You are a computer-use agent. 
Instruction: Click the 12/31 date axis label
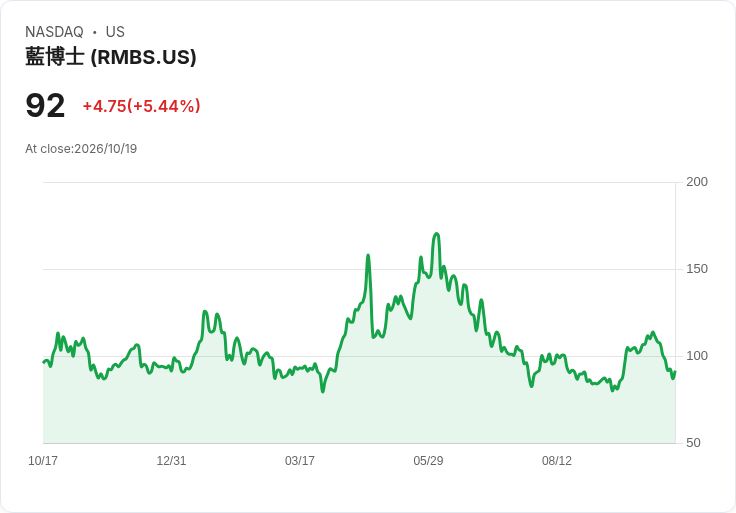[x=171, y=460]
